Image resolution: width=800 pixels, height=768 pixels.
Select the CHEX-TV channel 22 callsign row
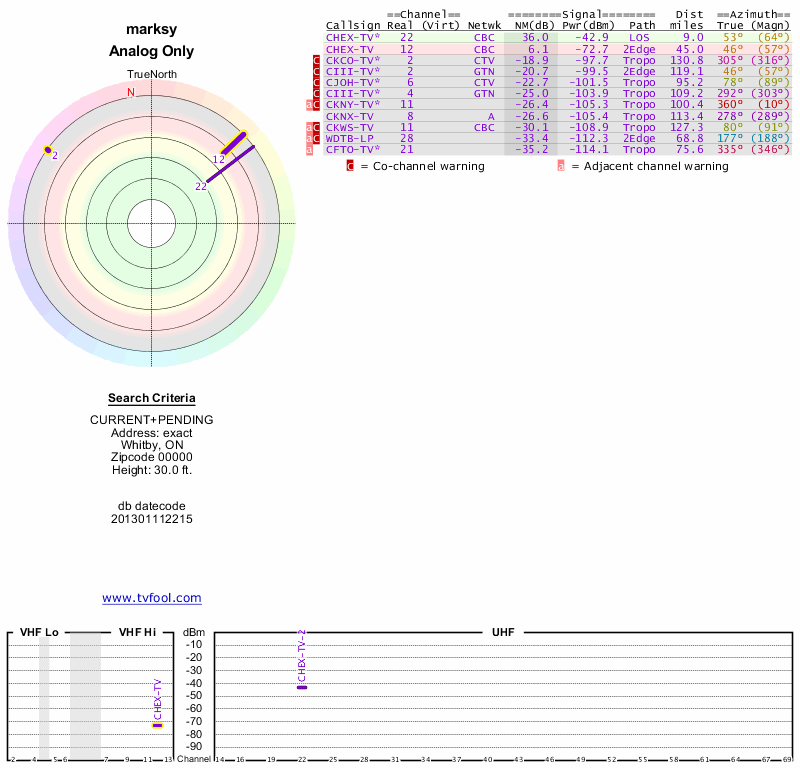click(x=352, y=37)
